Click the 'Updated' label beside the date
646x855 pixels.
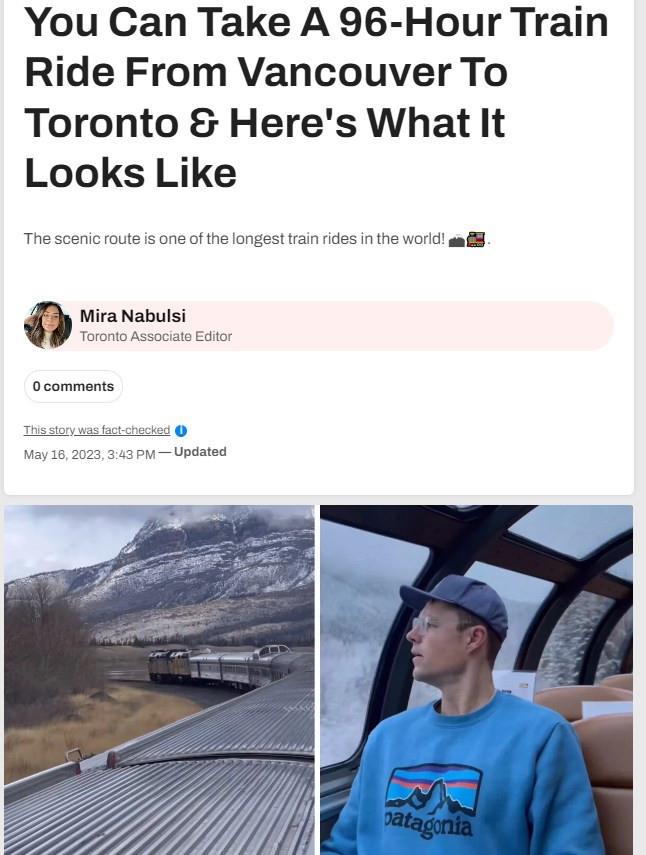[200, 452]
